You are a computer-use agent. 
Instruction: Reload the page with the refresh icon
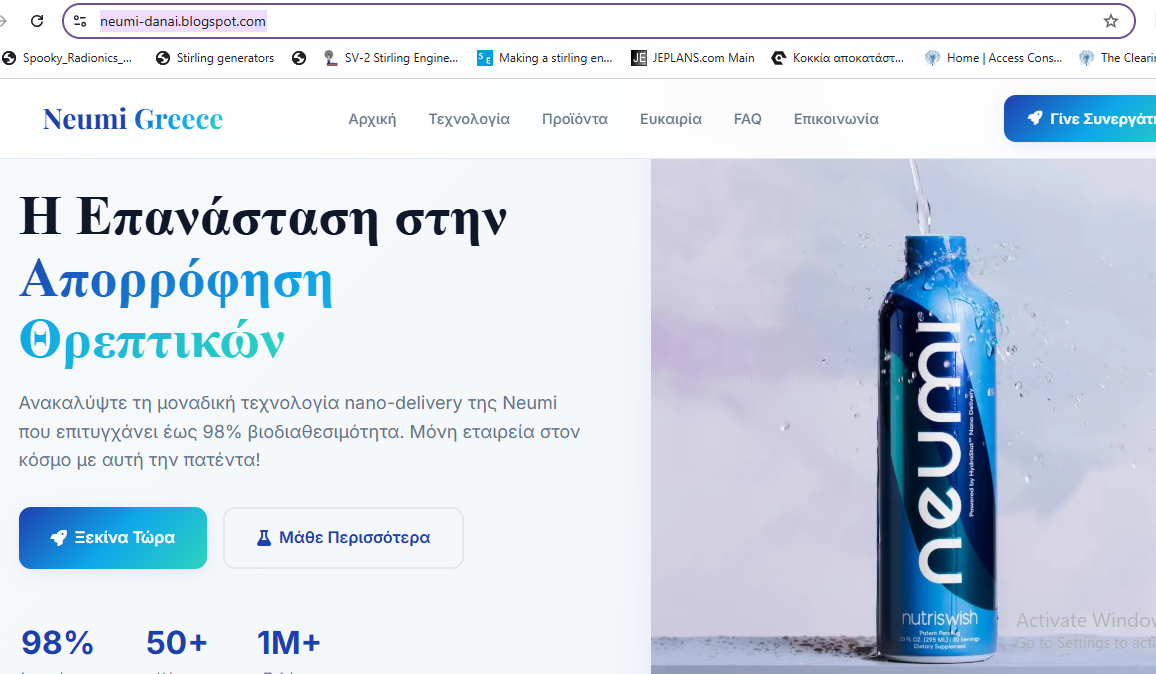[x=37, y=21]
